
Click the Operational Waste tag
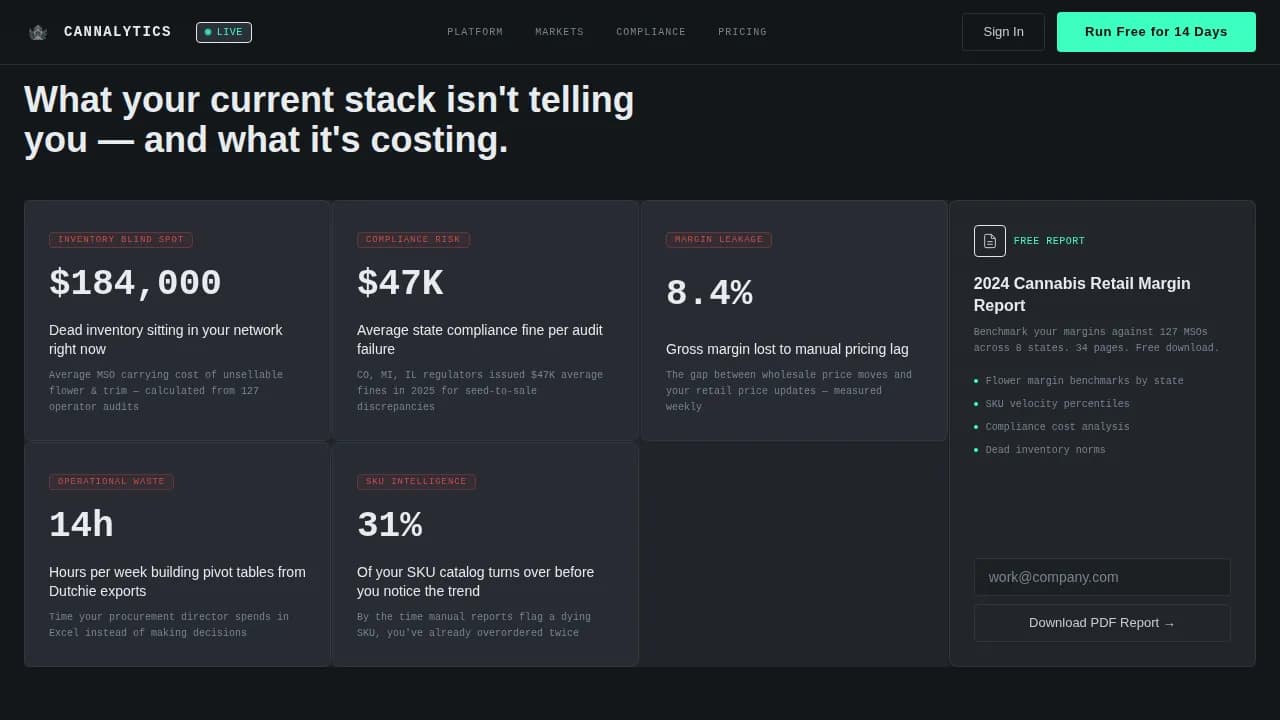111,482
